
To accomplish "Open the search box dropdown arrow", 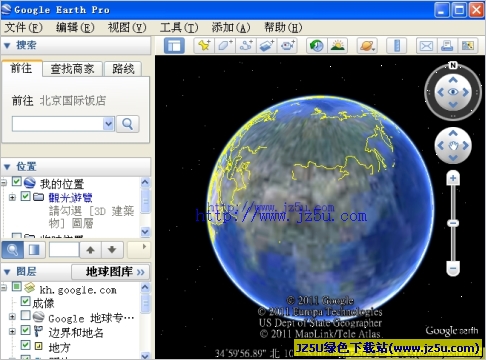I will [108, 124].
